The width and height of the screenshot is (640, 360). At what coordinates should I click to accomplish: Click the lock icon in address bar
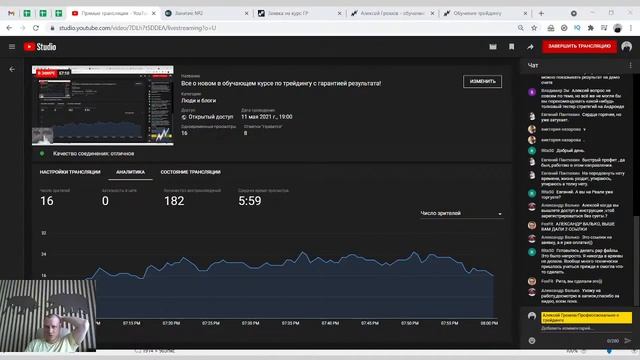click(x=52, y=28)
